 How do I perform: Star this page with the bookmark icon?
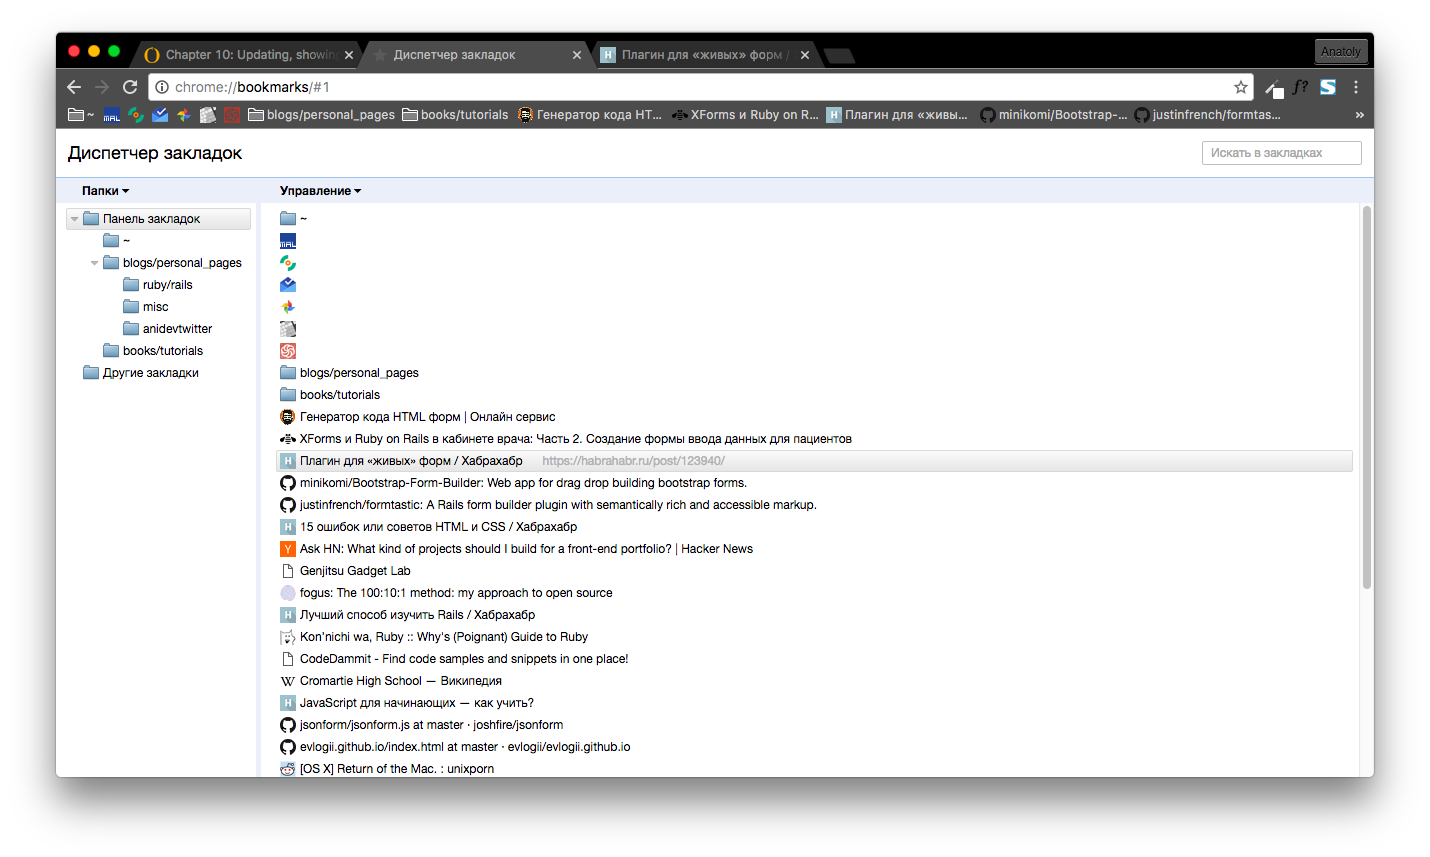click(x=1240, y=87)
